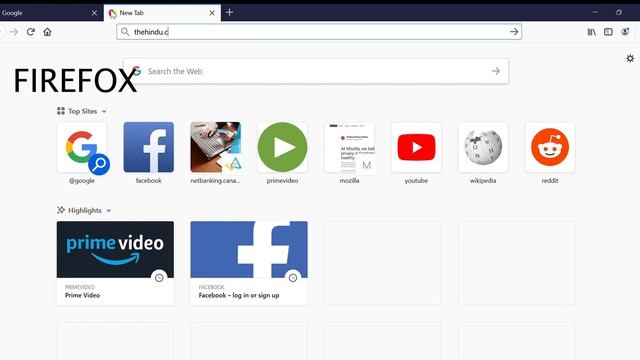
Task: Click the address bar with thehindu.c
Action: 319,32
